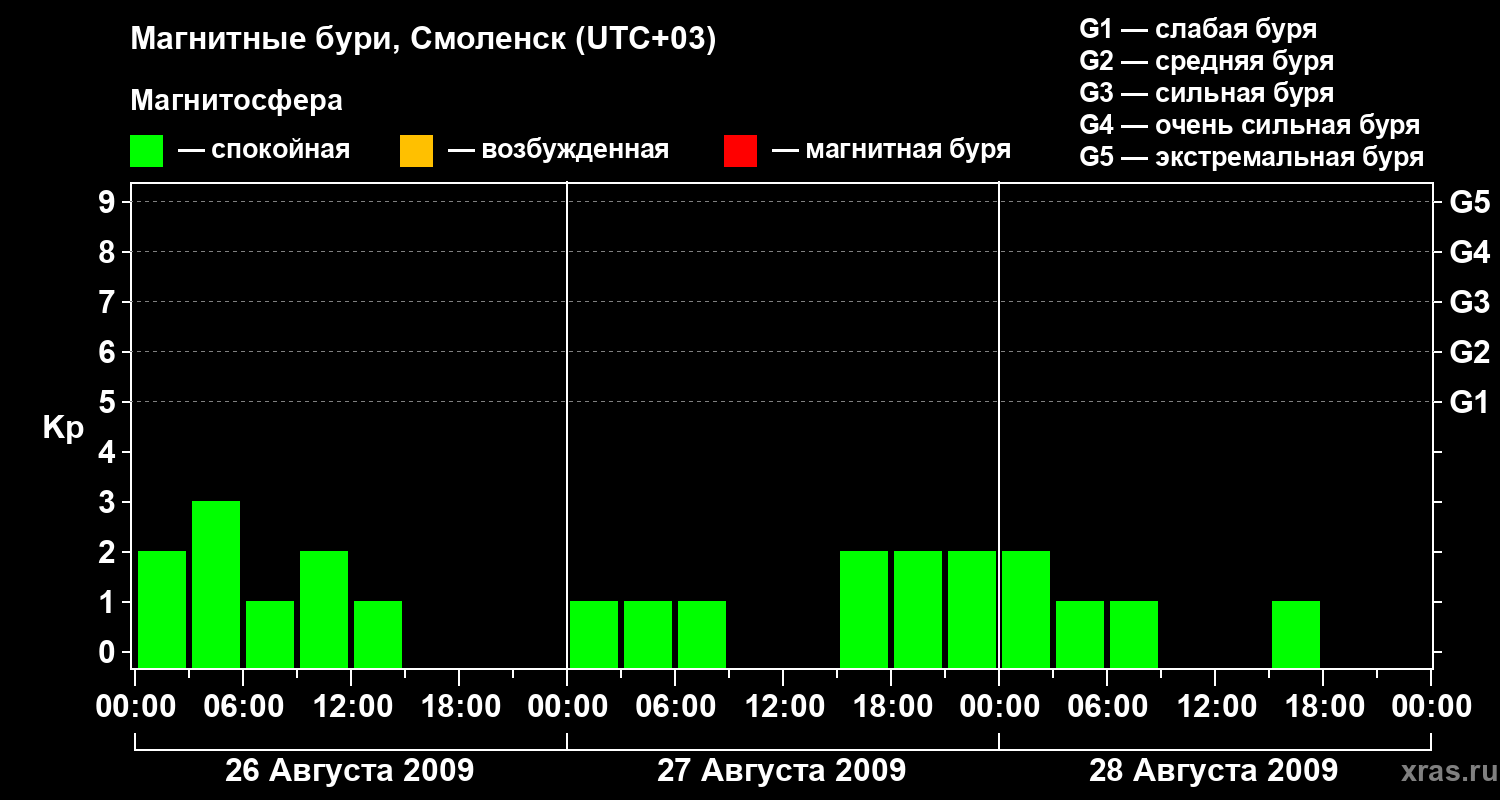
Task: Click '06:00' time label under 26 August
Action: tap(242, 707)
